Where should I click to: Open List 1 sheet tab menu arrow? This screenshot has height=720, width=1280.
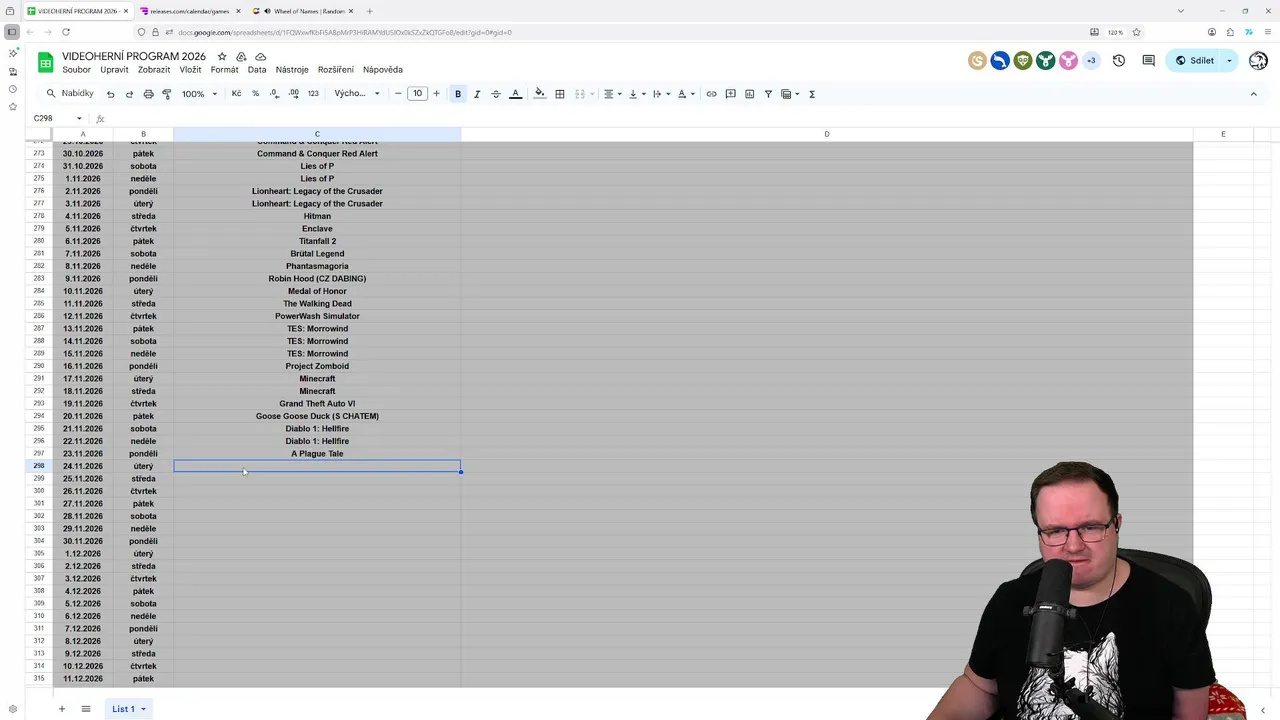(143, 709)
